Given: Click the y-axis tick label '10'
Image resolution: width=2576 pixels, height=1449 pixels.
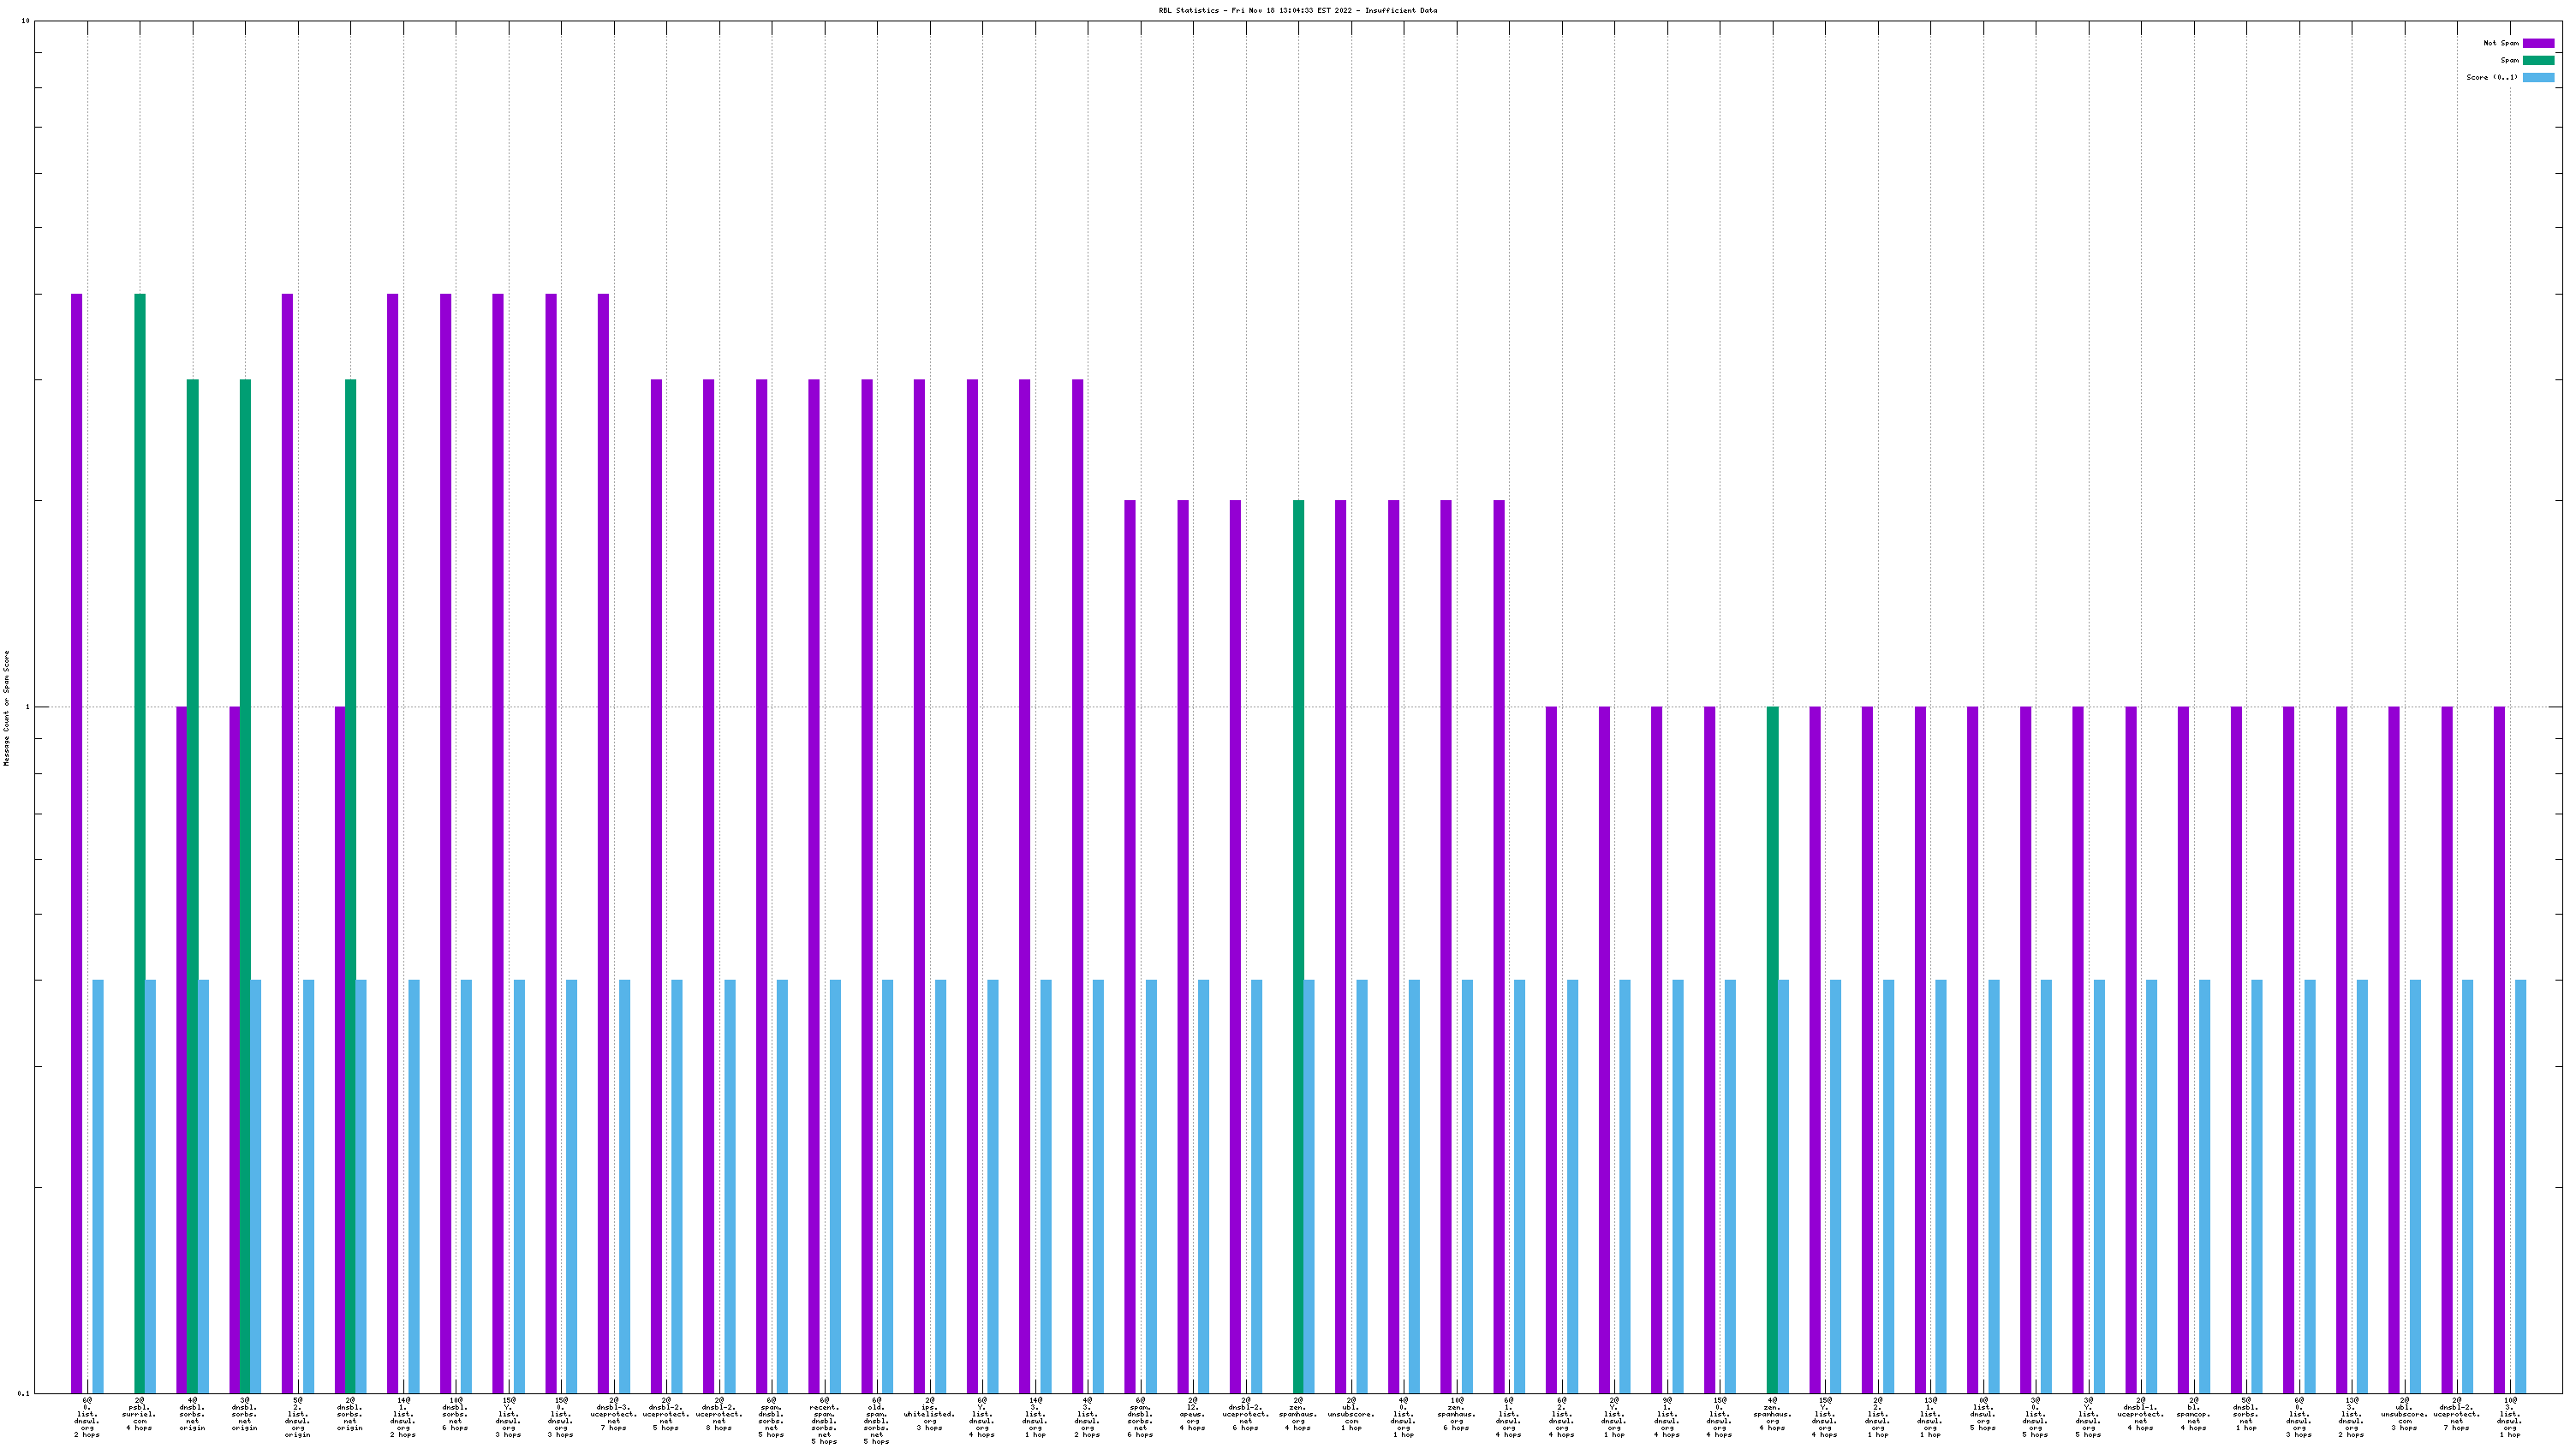Looking at the screenshot, I should pyautogui.click(x=25, y=21).
